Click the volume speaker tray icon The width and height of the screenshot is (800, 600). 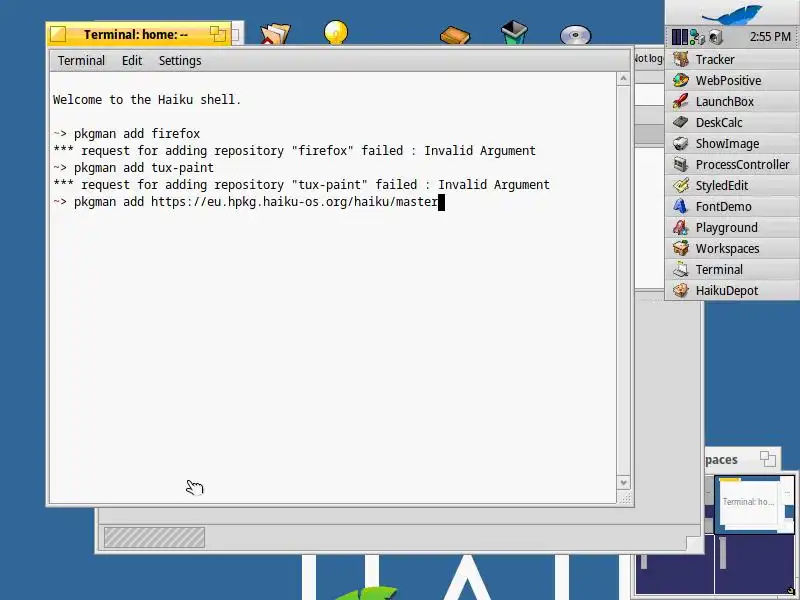point(715,37)
